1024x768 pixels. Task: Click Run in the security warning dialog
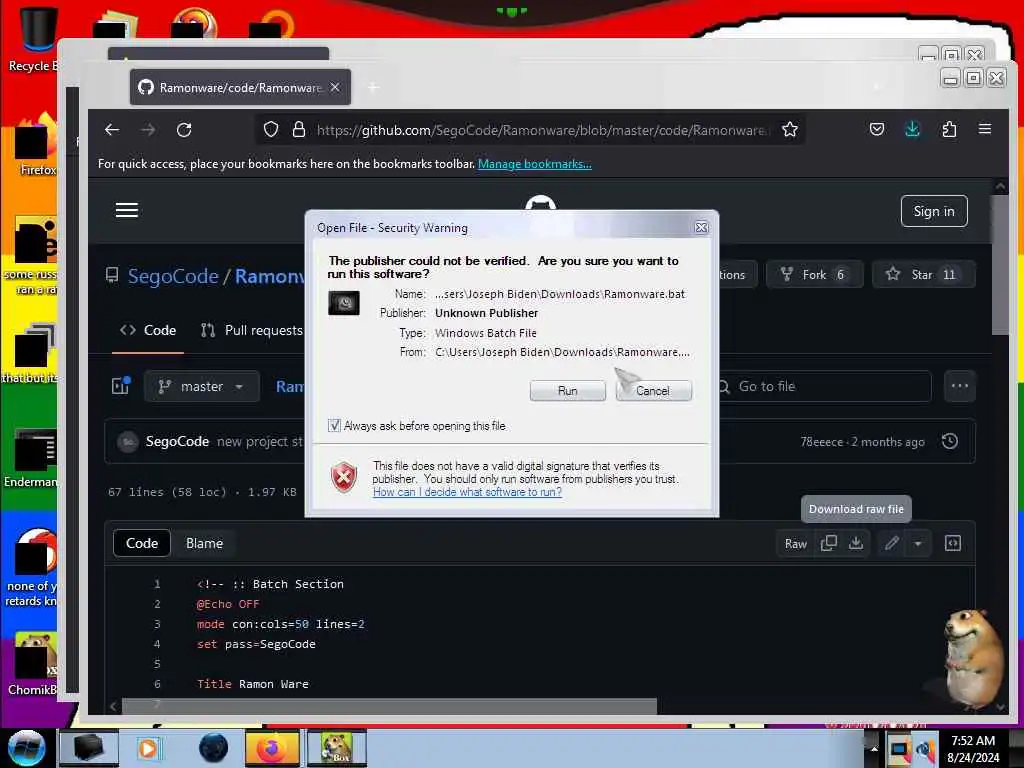pyautogui.click(x=567, y=391)
